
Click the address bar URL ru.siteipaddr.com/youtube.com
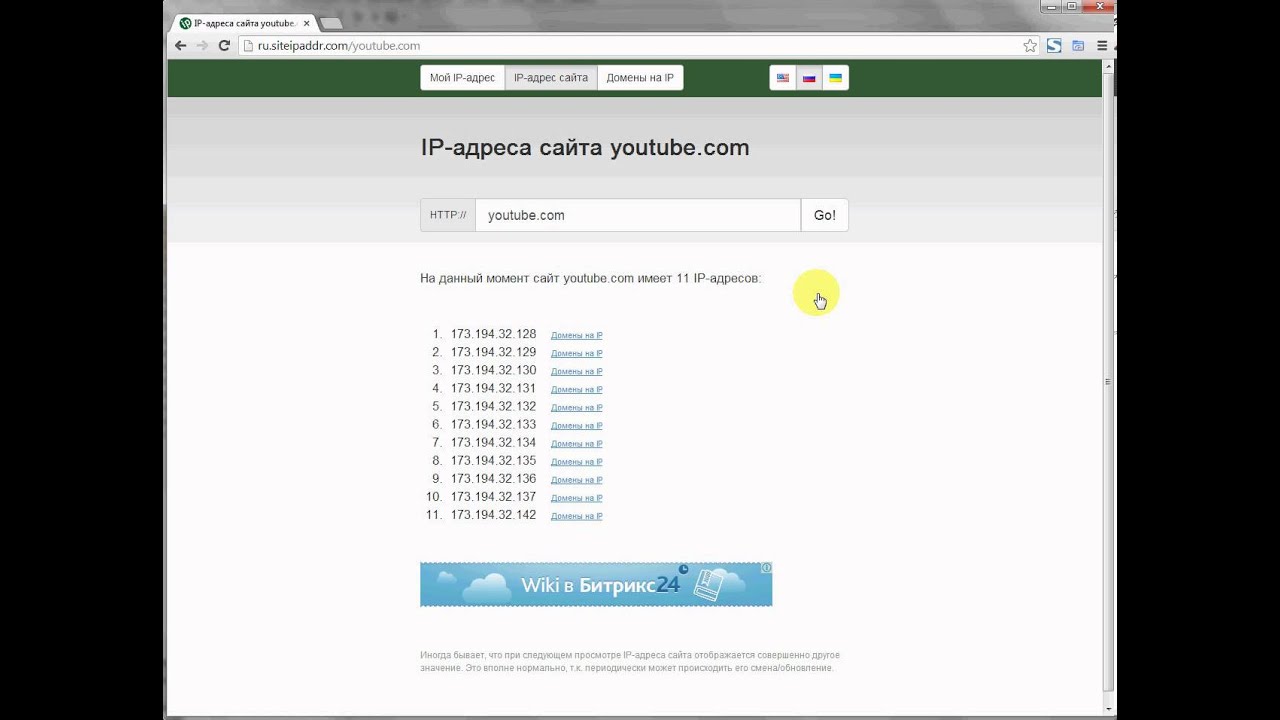tap(339, 46)
